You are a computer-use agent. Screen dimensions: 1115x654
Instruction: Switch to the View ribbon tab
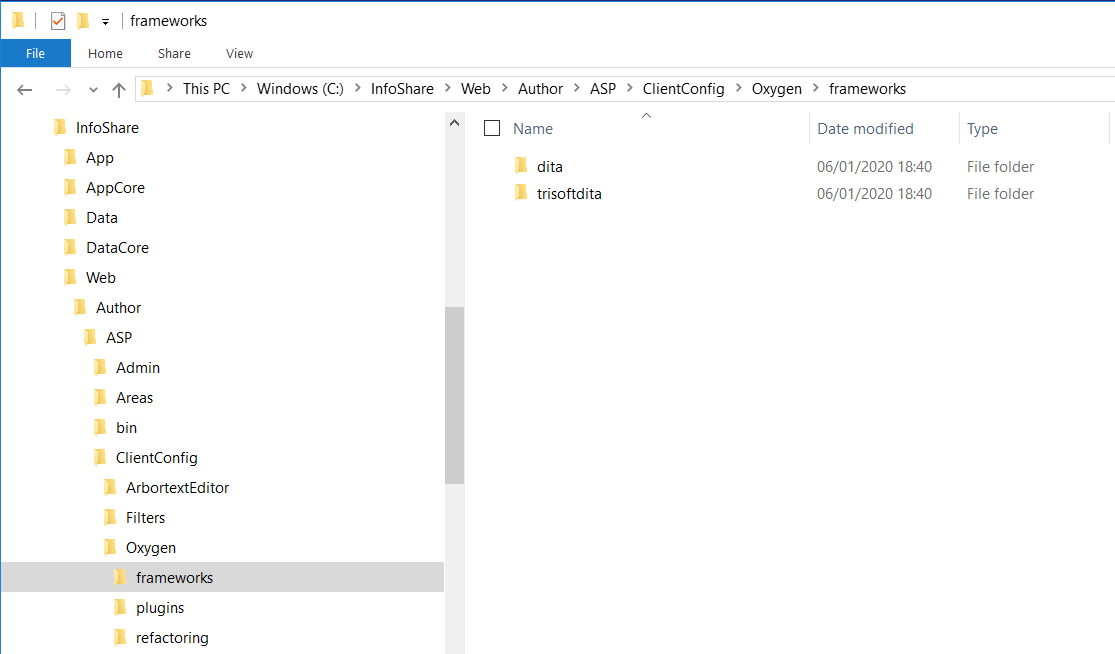pyautogui.click(x=238, y=53)
